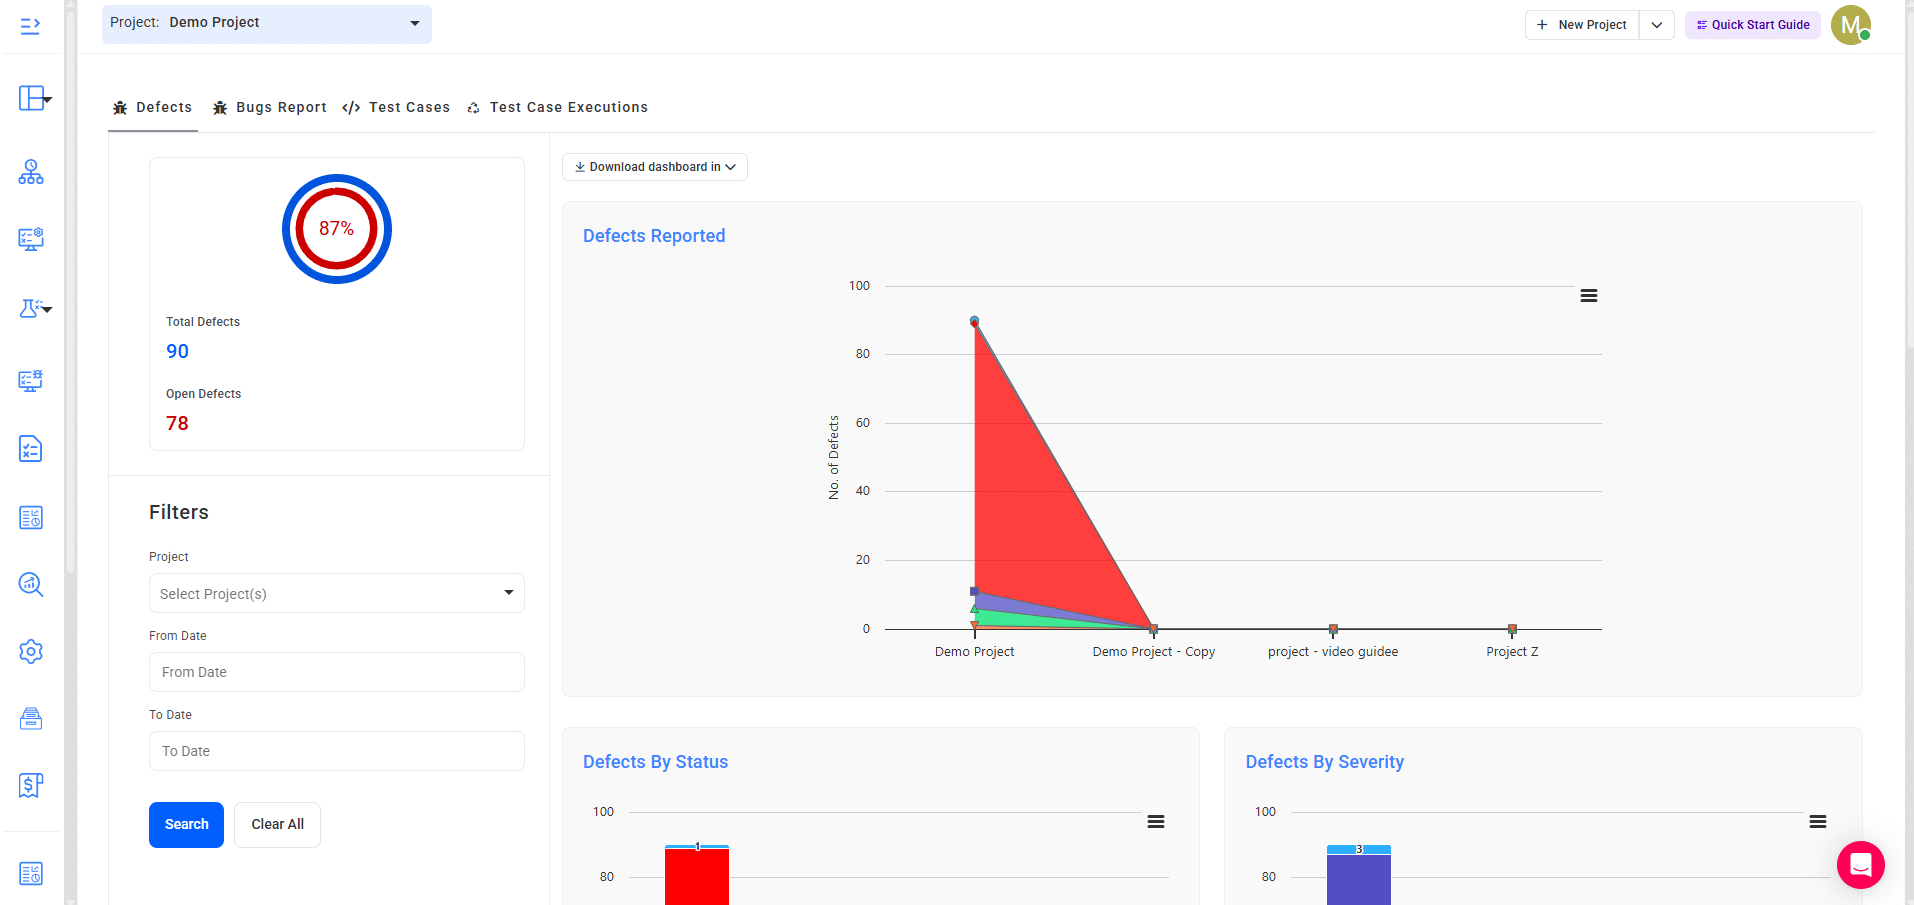Click the Open Defects value 78
Image resolution: width=1914 pixels, height=905 pixels.
(178, 423)
